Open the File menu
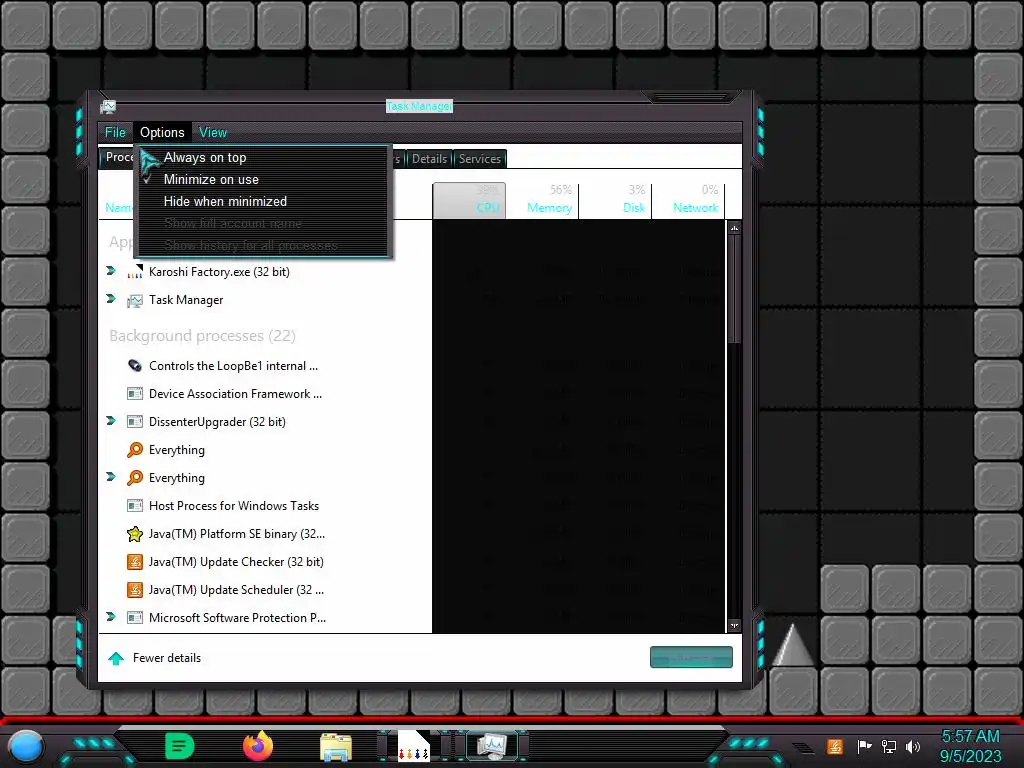 click(116, 133)
